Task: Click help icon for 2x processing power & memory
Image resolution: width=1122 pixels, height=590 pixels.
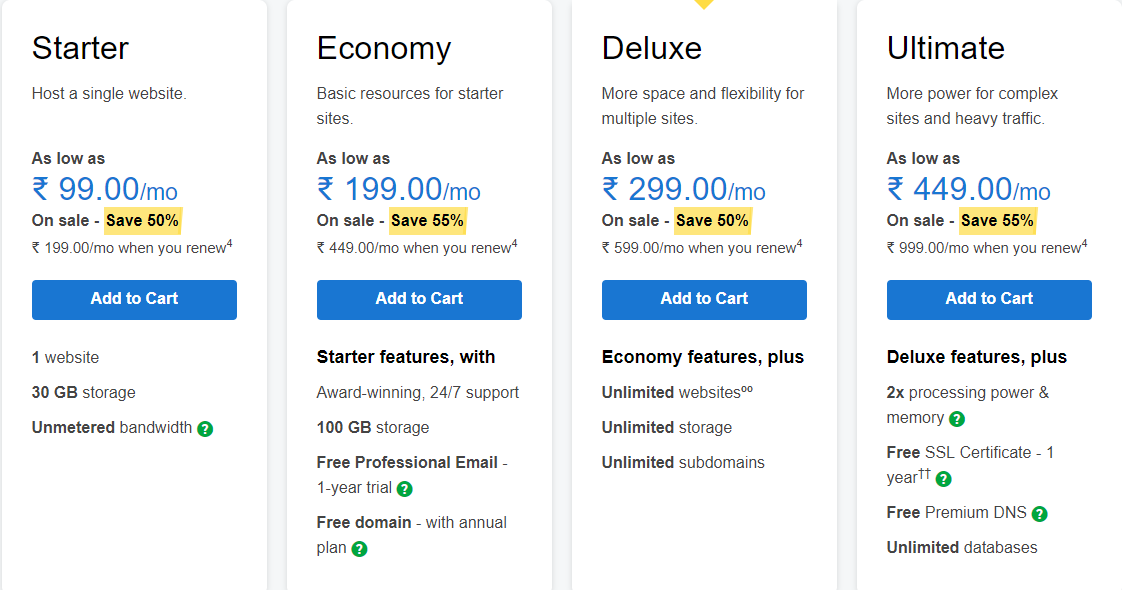Action: pos(957,419)
